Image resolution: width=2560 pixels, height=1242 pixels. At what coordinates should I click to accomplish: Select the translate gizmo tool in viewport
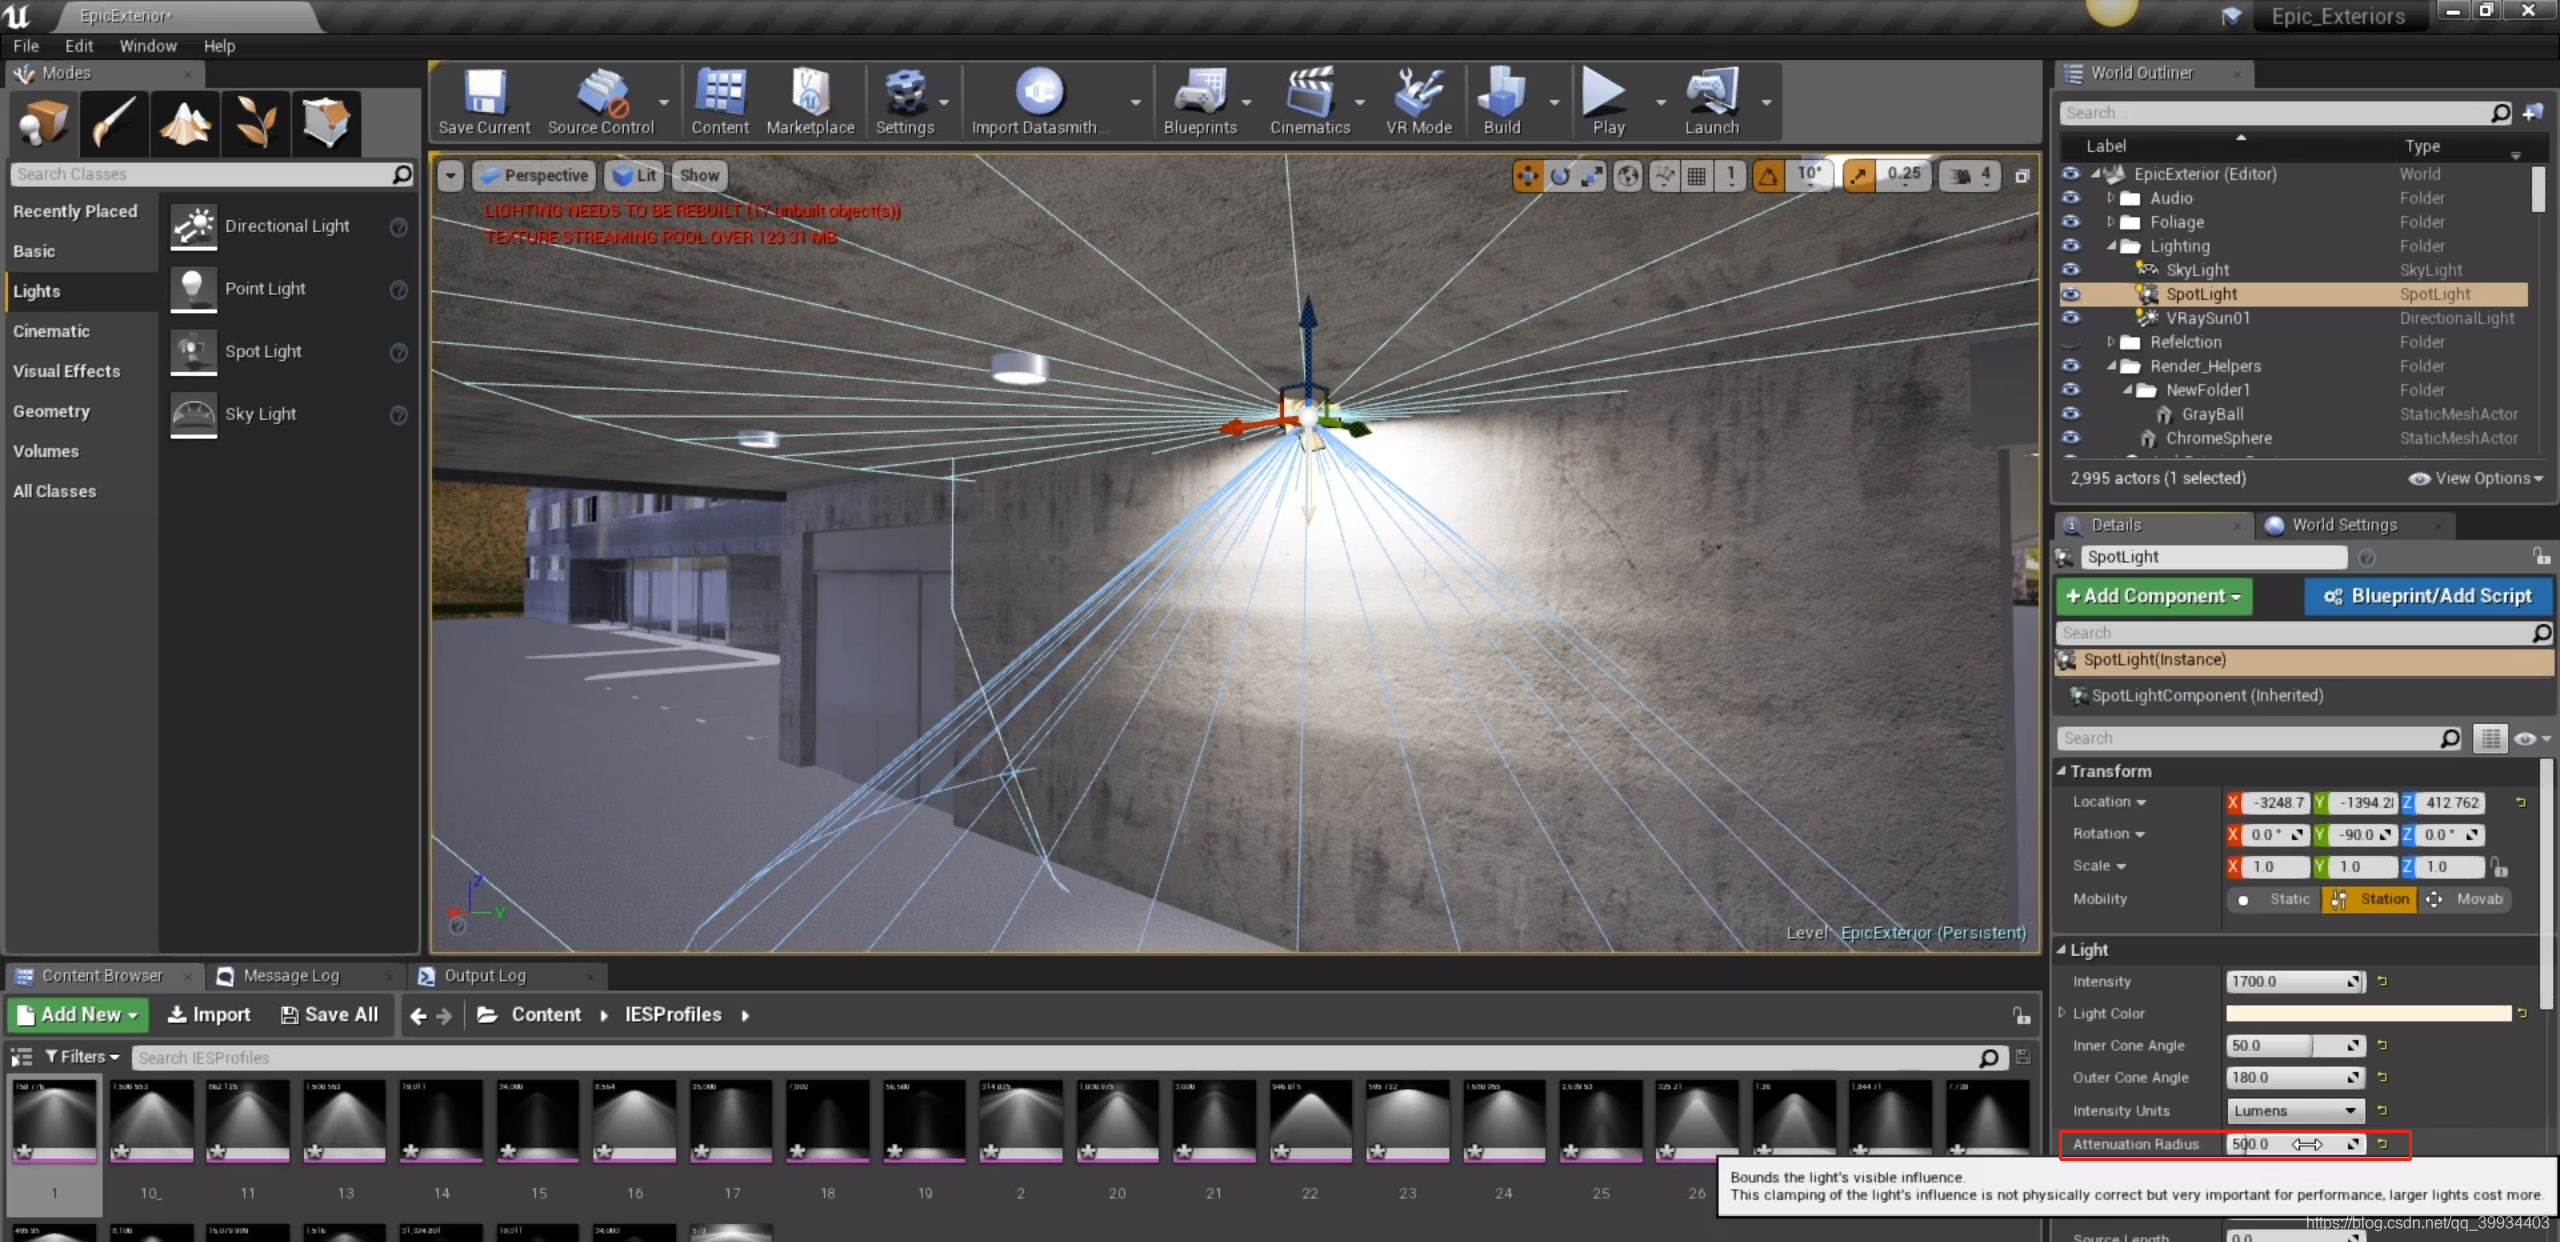[1527, 176]
